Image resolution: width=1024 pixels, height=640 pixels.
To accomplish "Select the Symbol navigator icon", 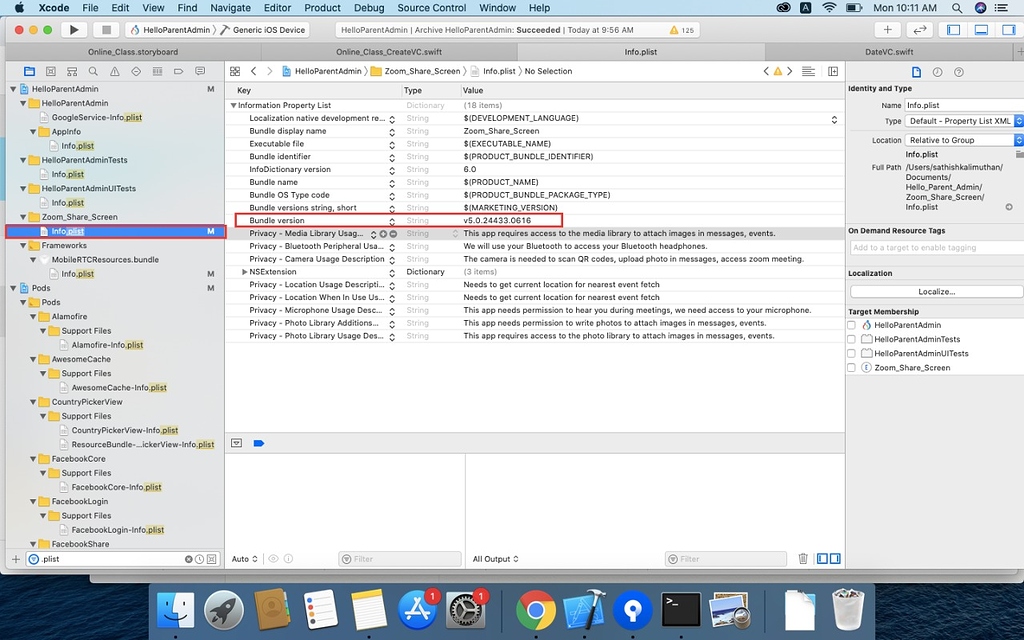I will coord(50,71).
